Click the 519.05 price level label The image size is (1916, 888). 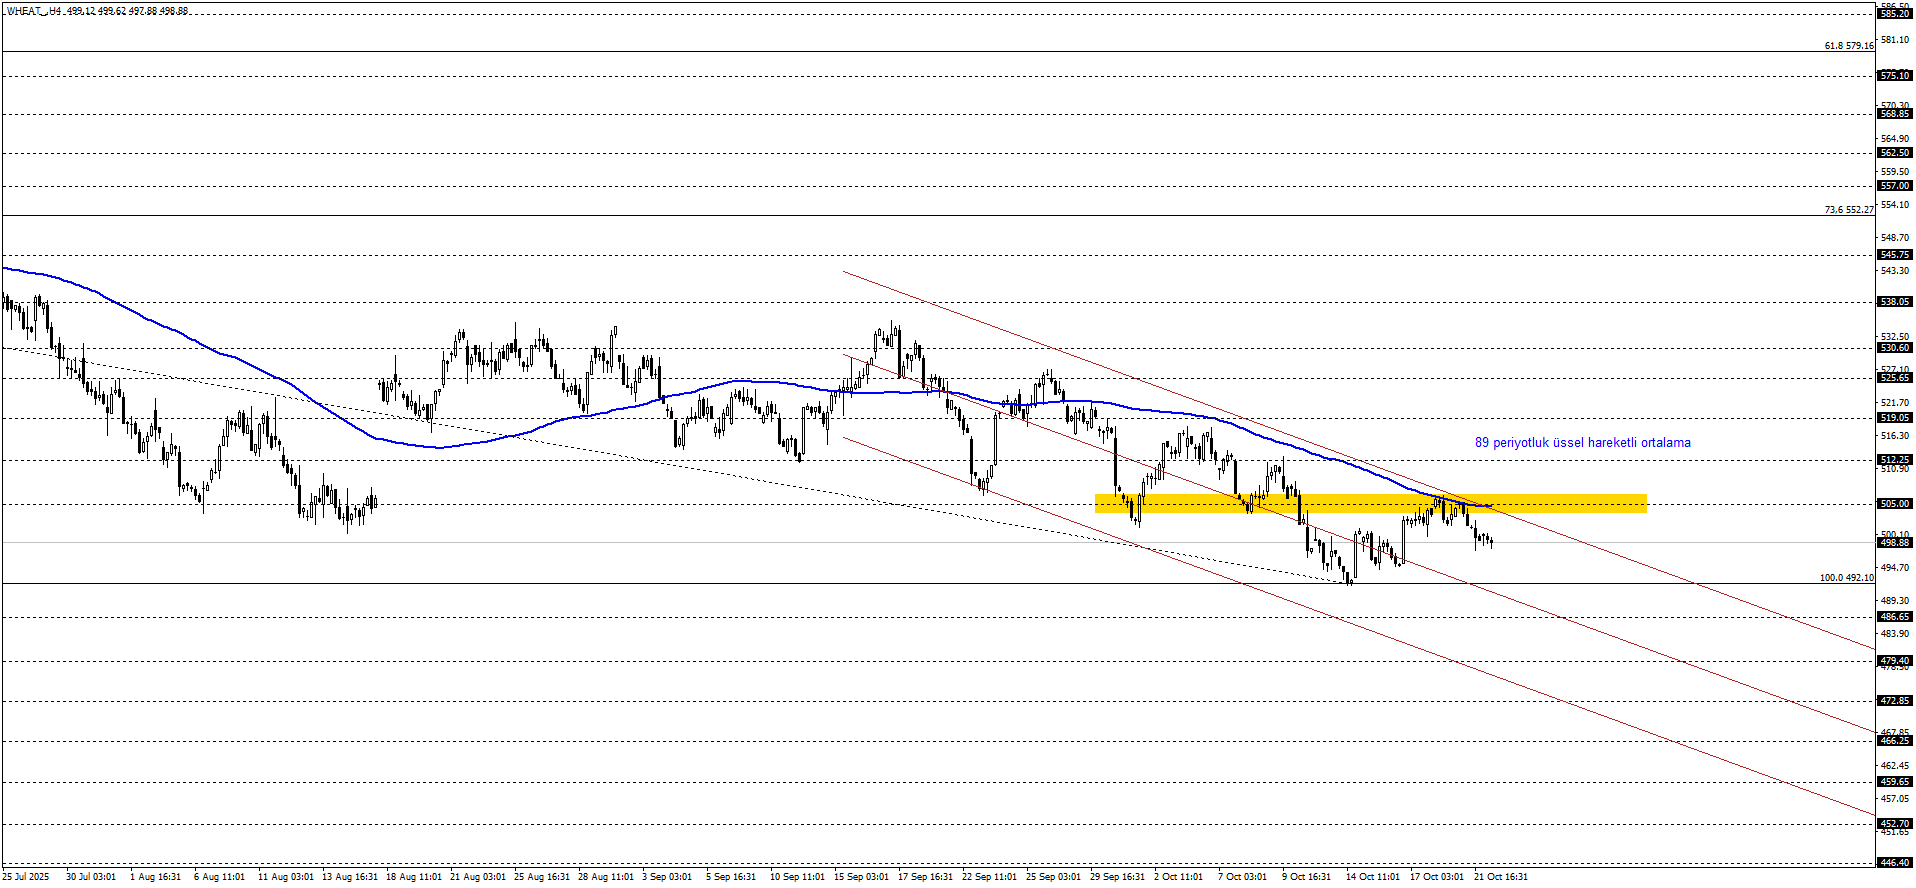1894,418
